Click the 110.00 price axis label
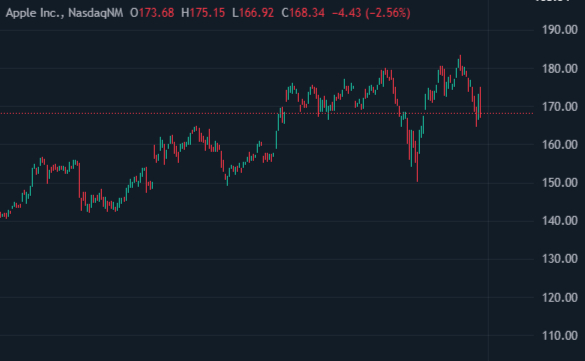 (x=560, y=336)
